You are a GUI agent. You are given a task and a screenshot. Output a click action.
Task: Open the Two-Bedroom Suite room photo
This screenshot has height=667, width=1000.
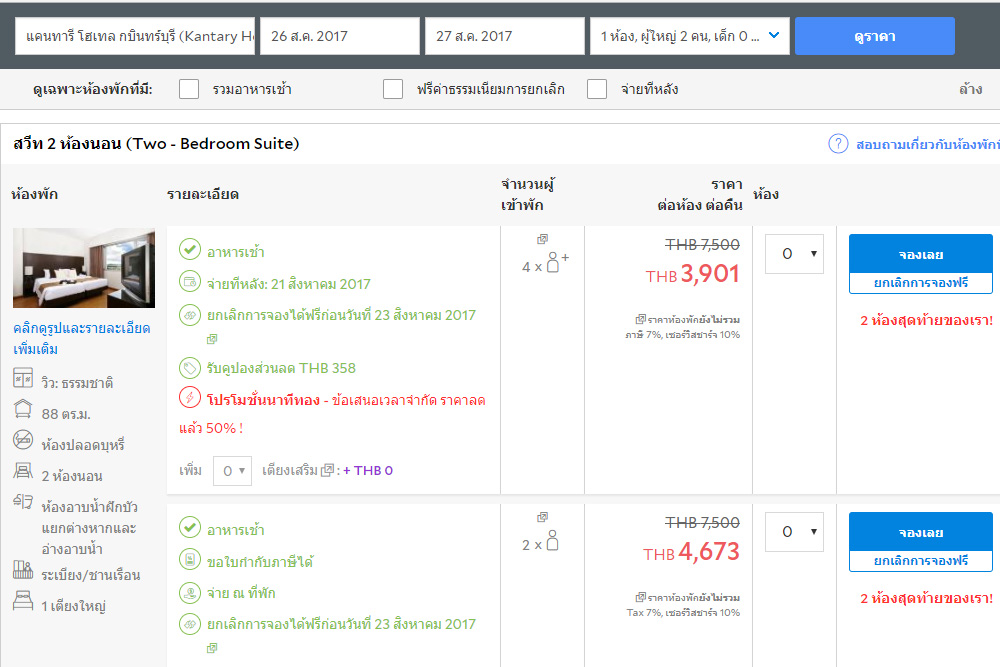click(84, 268)
